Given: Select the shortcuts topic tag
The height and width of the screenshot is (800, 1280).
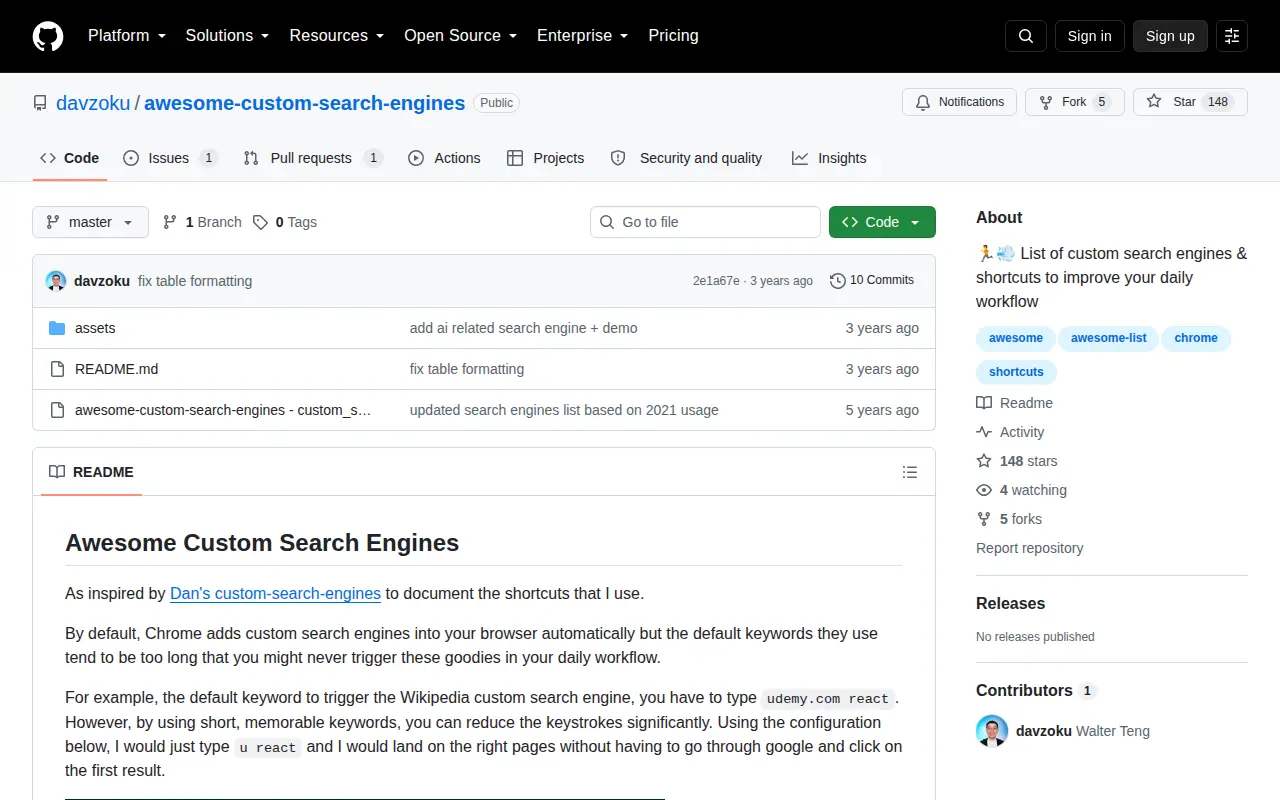Looking at the screenshot, I should pyautogui.click(x=1016, y=372).
